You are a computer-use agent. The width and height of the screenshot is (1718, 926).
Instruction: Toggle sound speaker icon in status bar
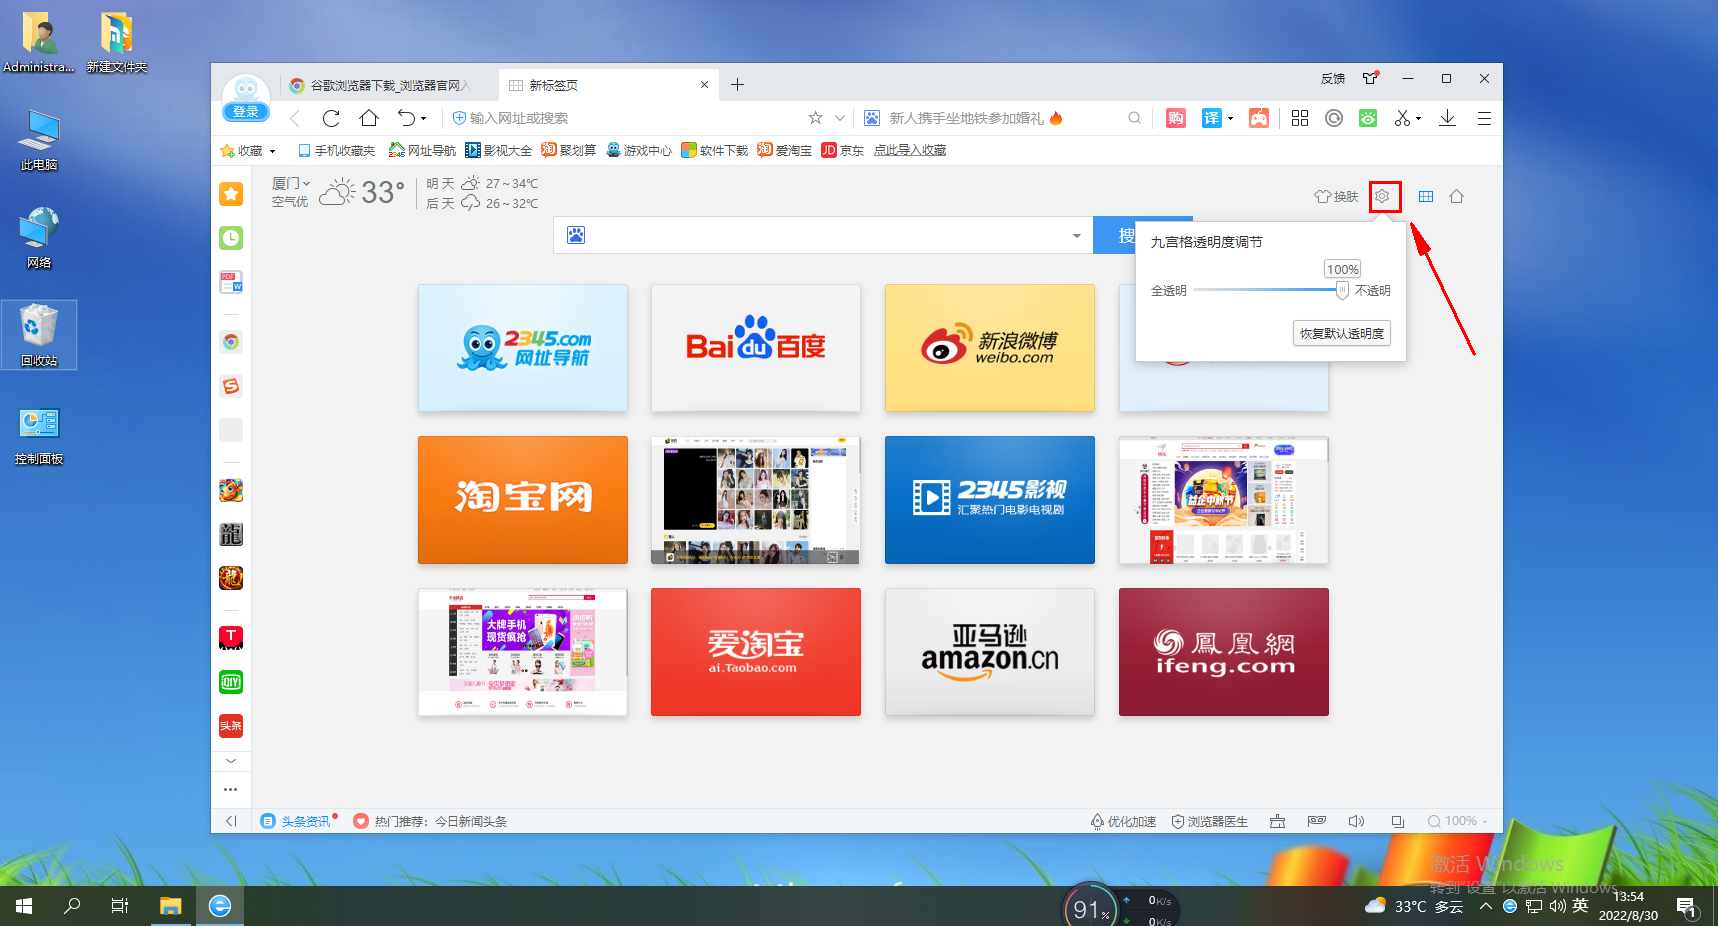click(x=1356, y=821)
